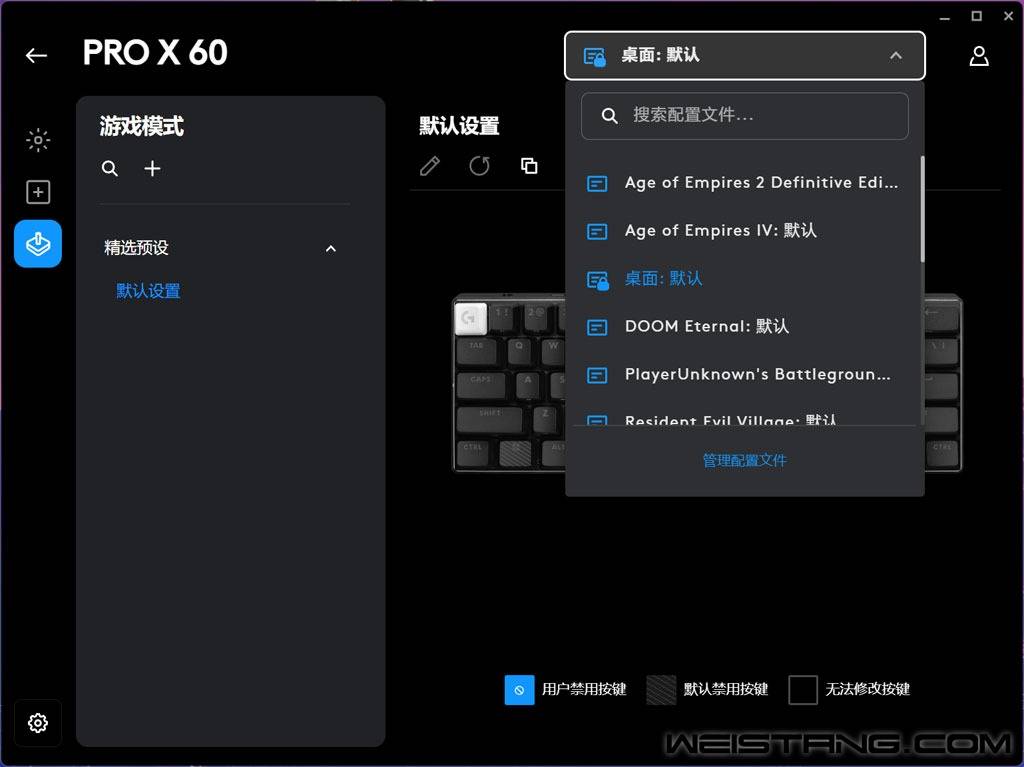Click the G key on keyboard image
The width and height of the screenshot is (1024, 767).
pos(470,318)
